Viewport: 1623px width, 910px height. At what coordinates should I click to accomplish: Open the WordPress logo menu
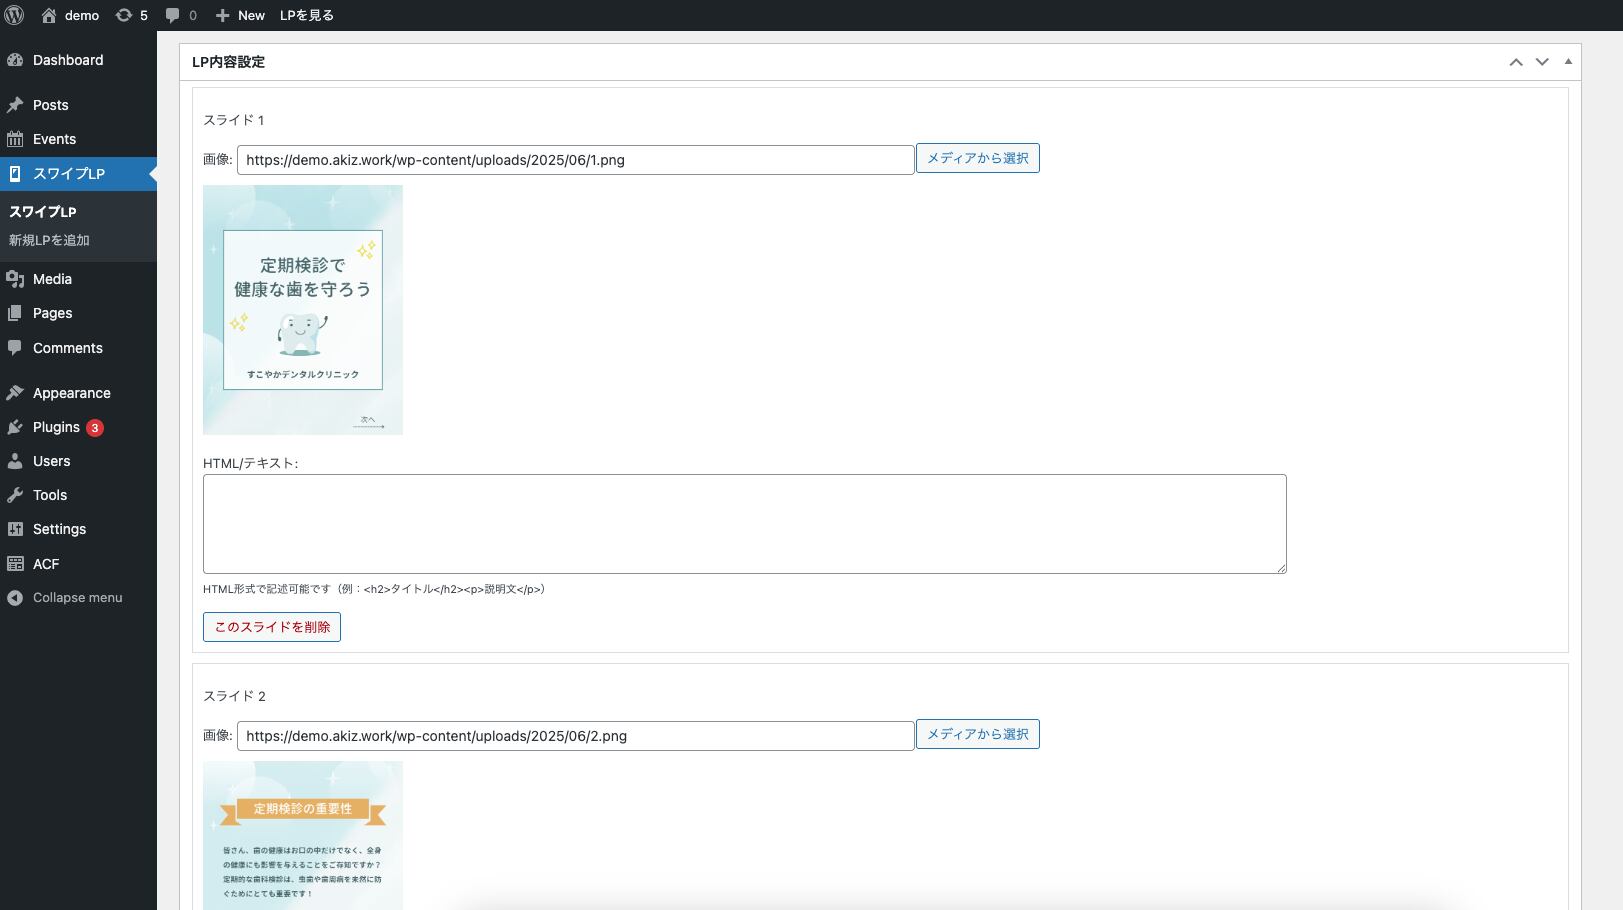(x=14, y=15)
